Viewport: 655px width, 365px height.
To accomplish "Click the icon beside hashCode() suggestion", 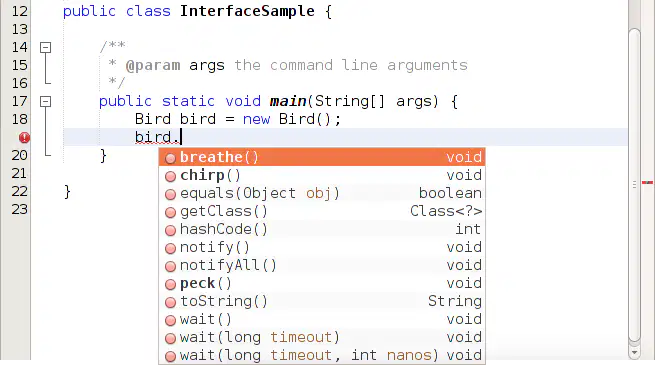I will [x=170, y=230].
